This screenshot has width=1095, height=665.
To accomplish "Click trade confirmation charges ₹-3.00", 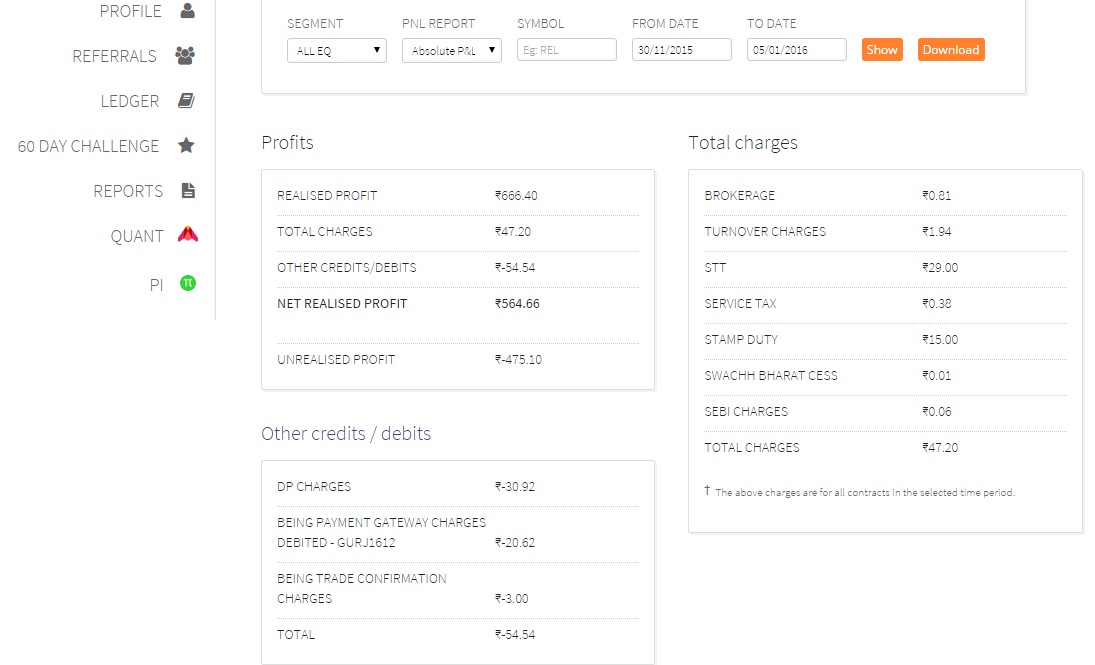I will (x=511, y=599).
